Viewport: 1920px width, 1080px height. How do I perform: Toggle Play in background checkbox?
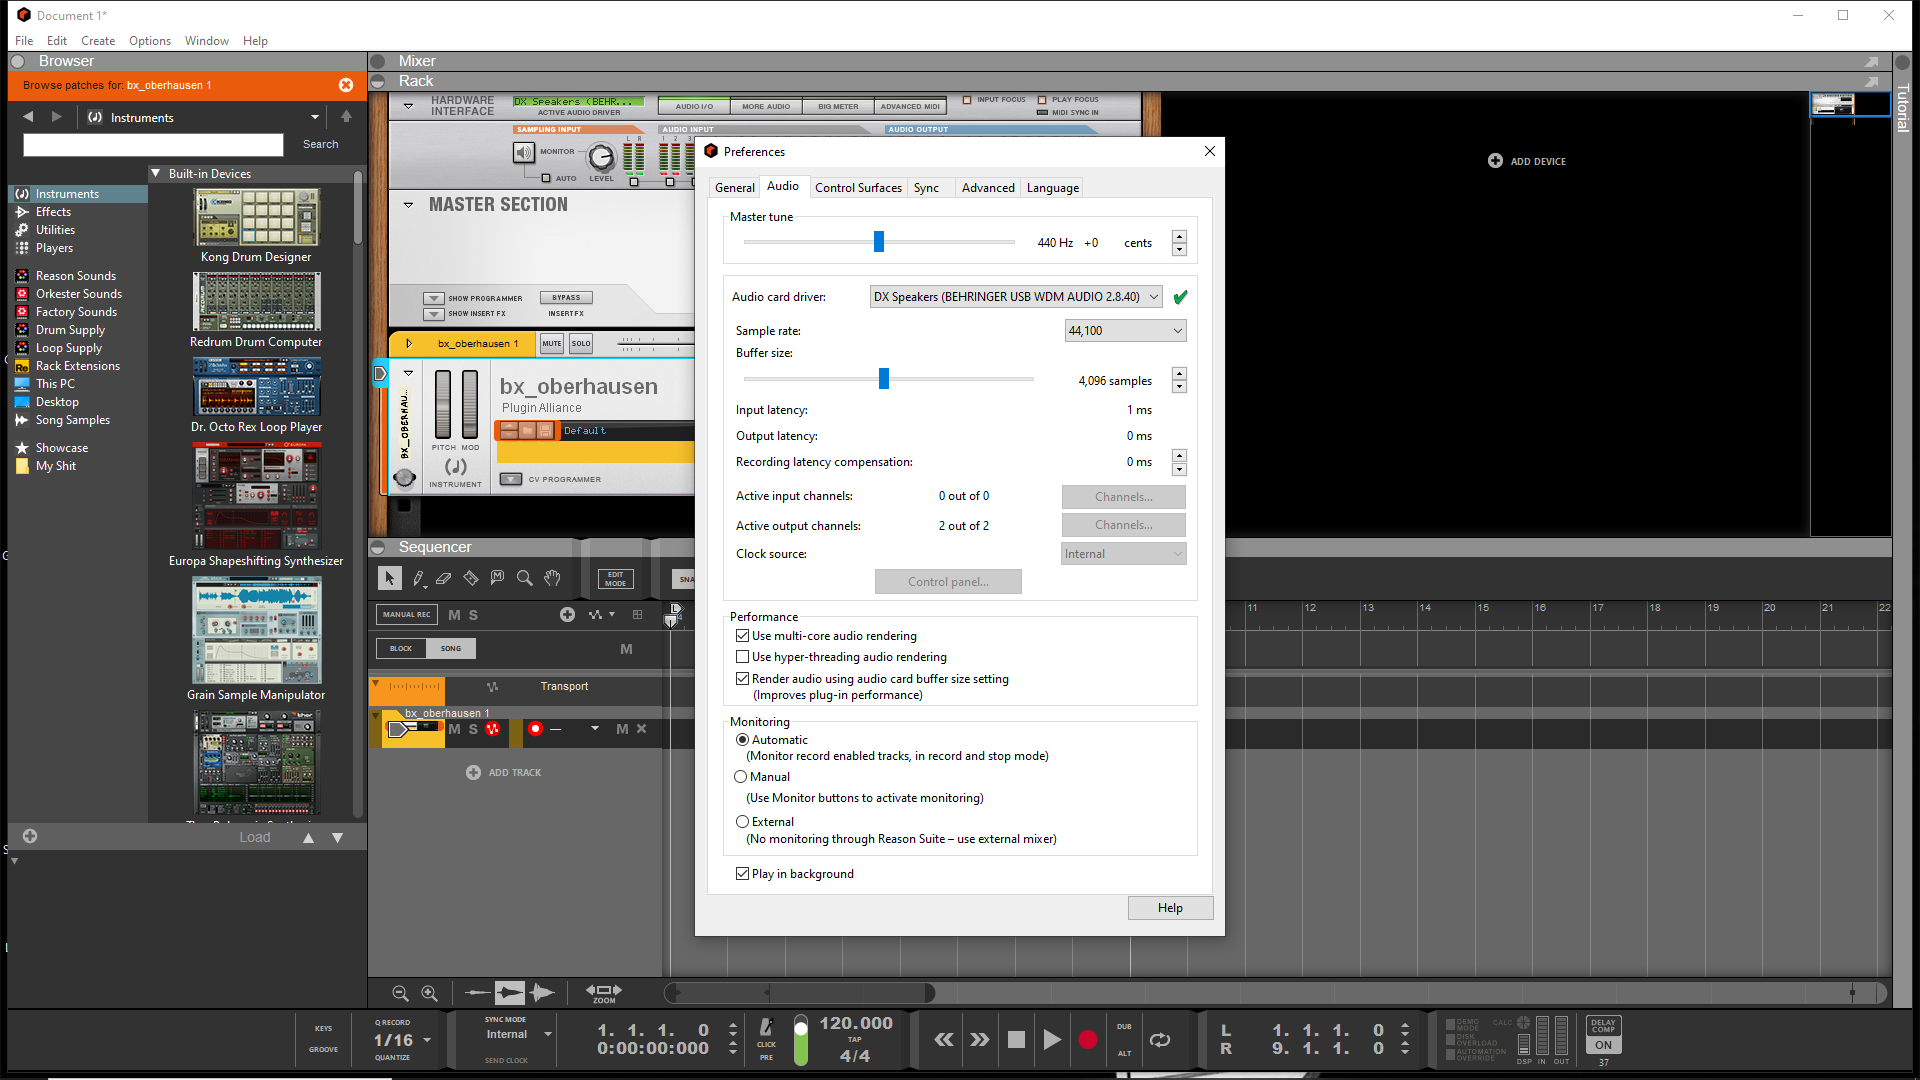pos(742,874)
